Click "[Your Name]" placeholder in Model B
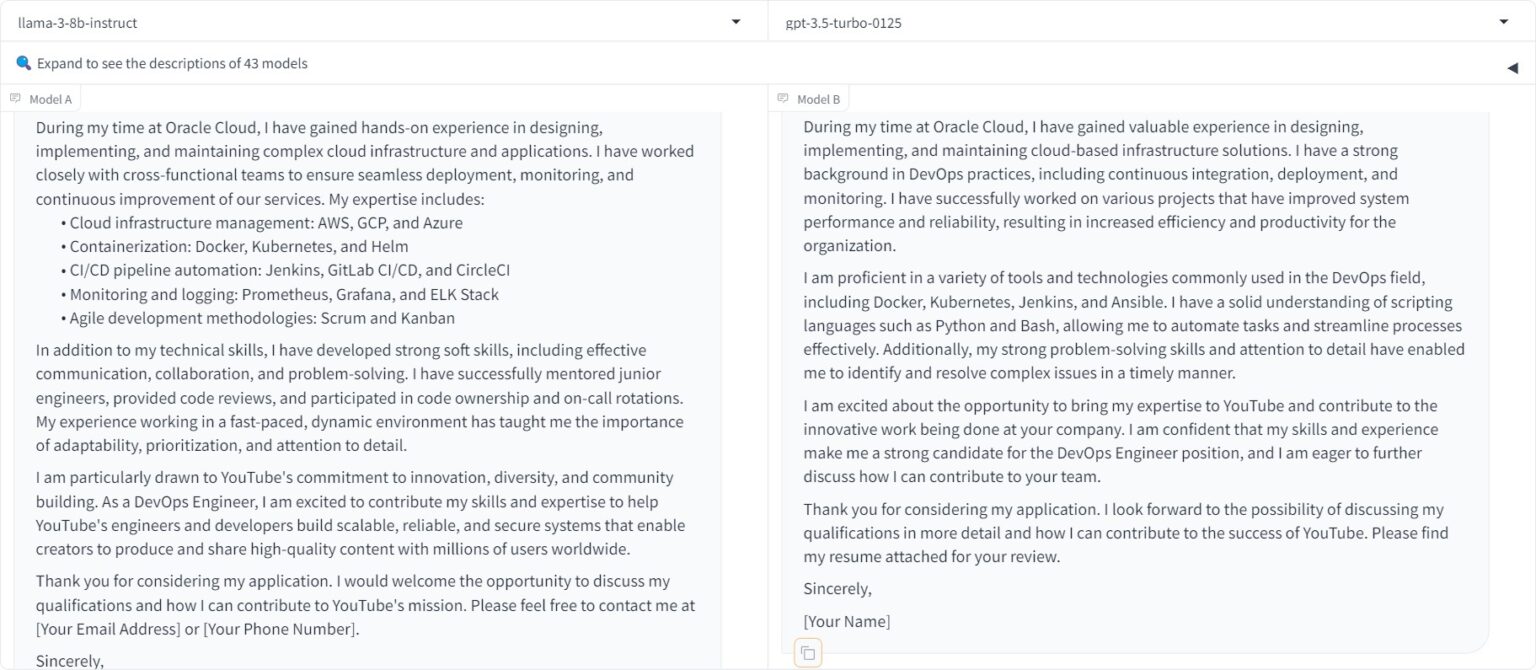The height and width of the screenshot is (670, 1536). 846,621
